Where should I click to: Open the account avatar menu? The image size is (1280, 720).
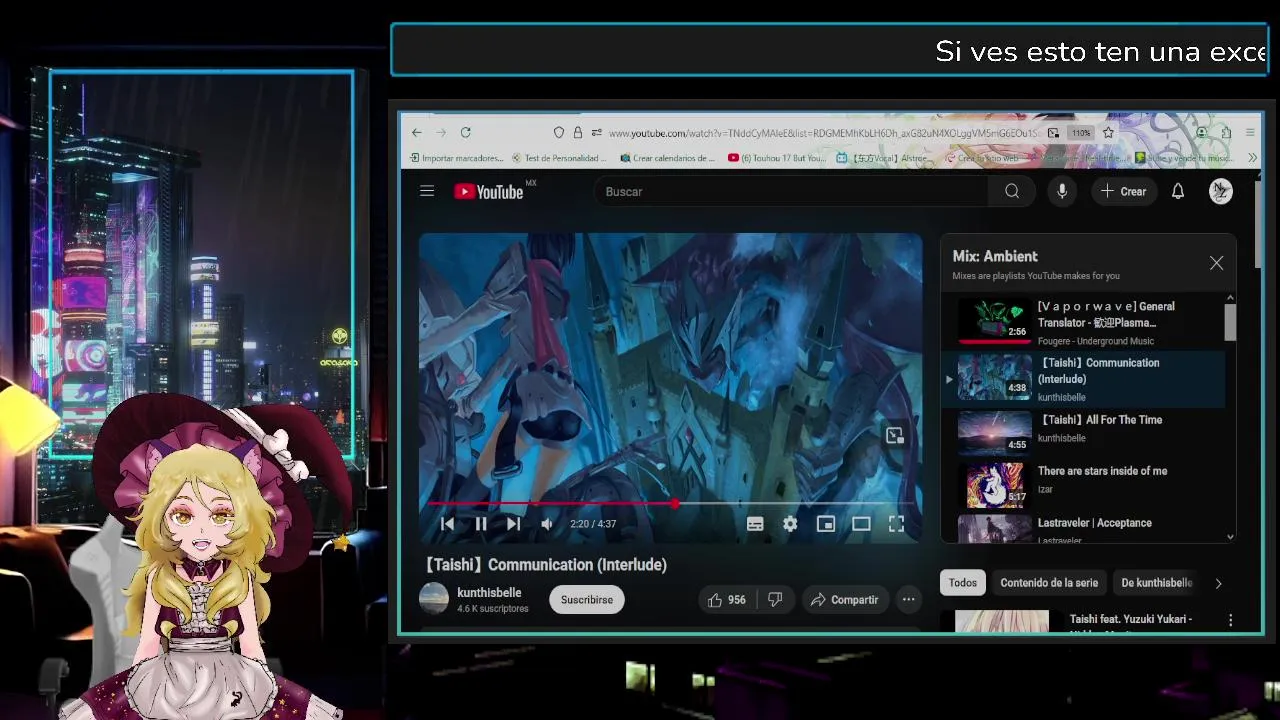click(1220, 191)
